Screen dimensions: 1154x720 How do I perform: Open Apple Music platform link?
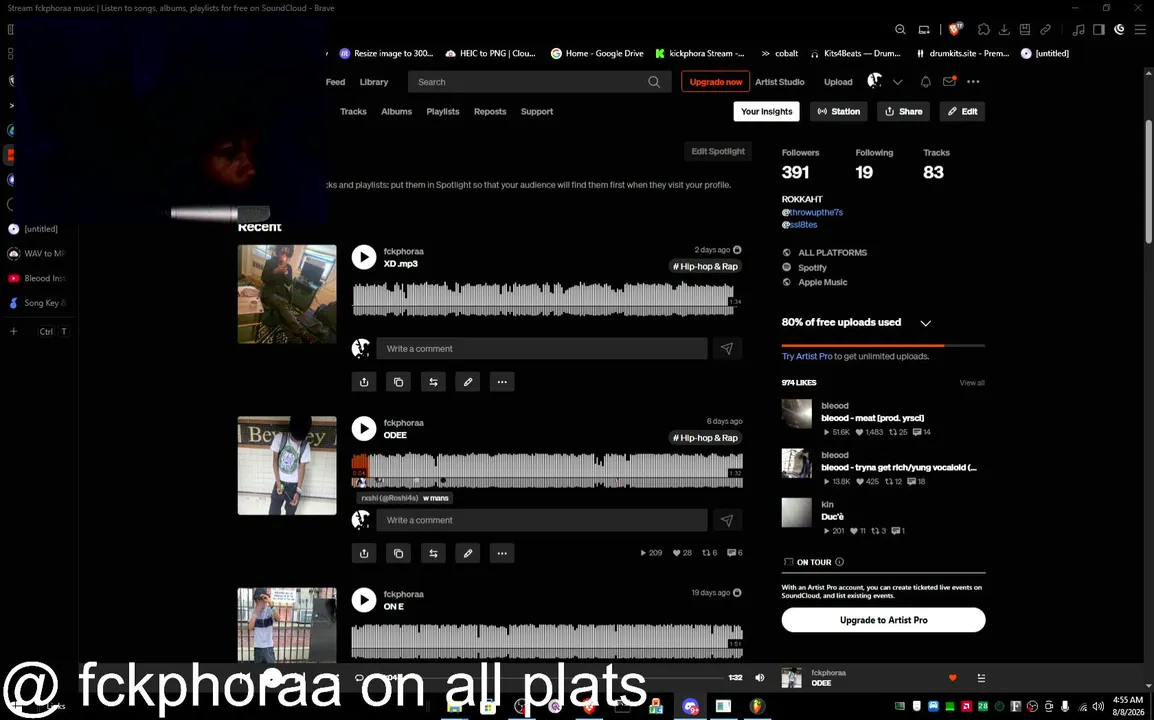coord(823,283)
